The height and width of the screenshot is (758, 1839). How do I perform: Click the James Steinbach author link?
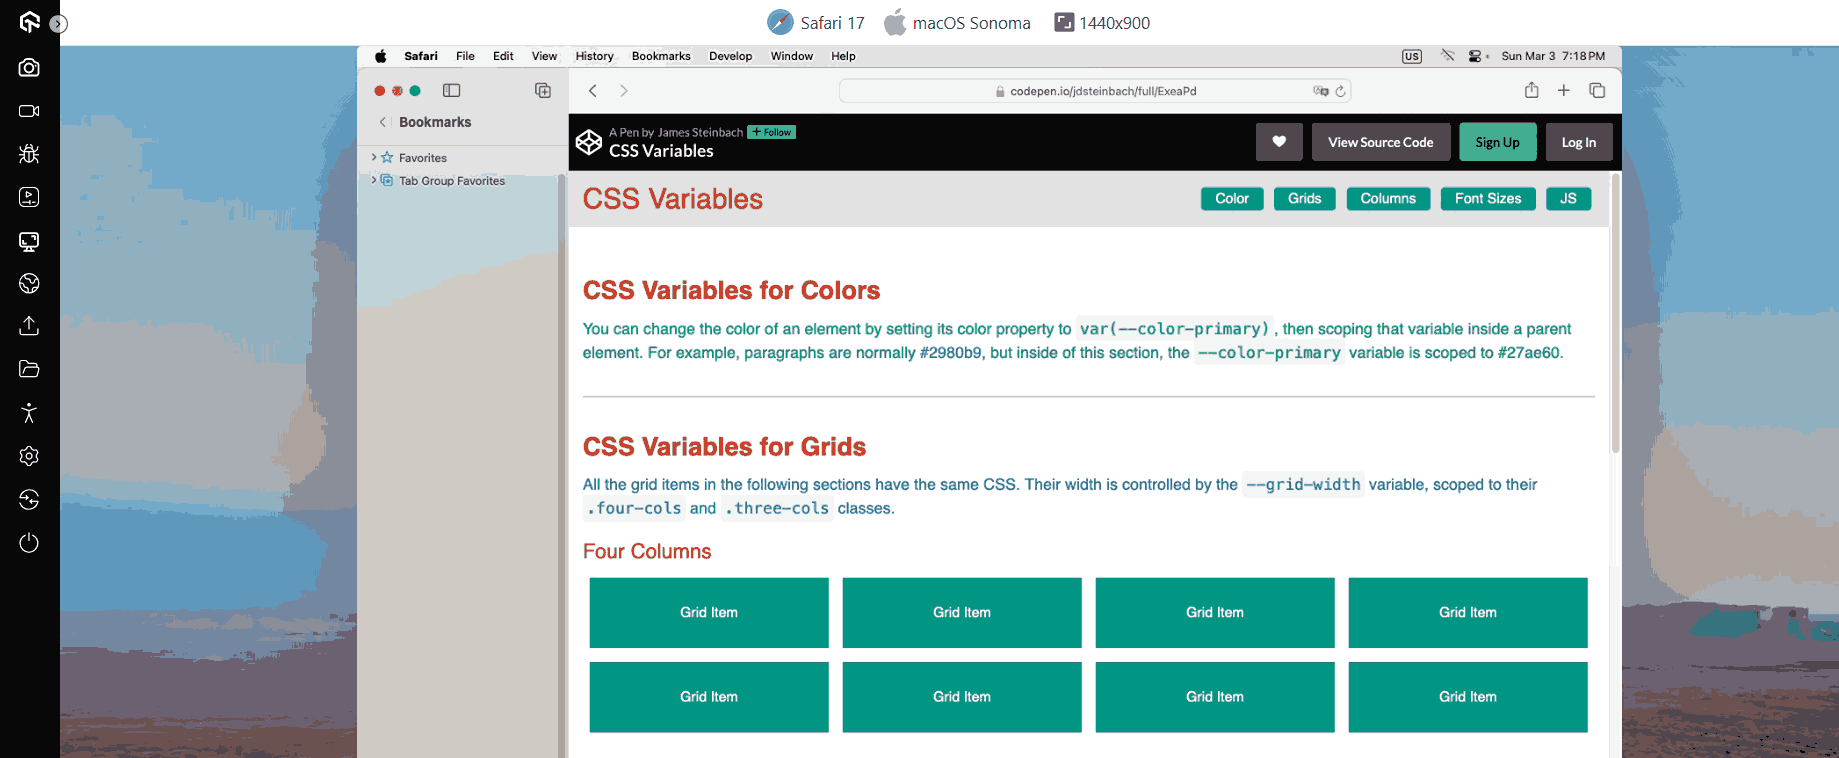pos(700,132)
